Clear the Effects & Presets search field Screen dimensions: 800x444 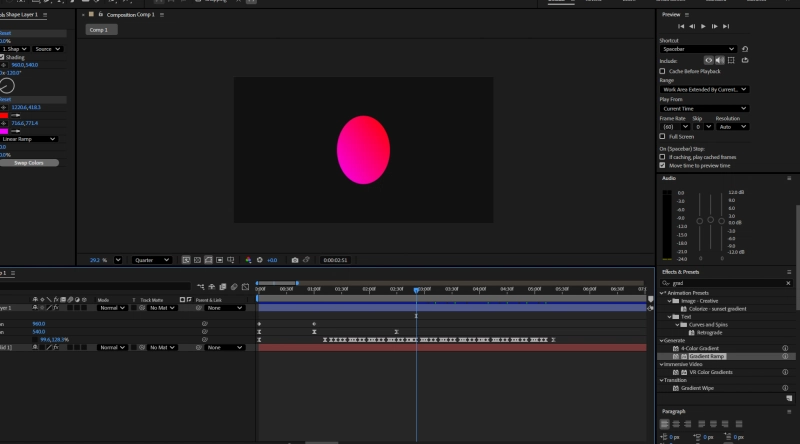click(x=786, y=282)
